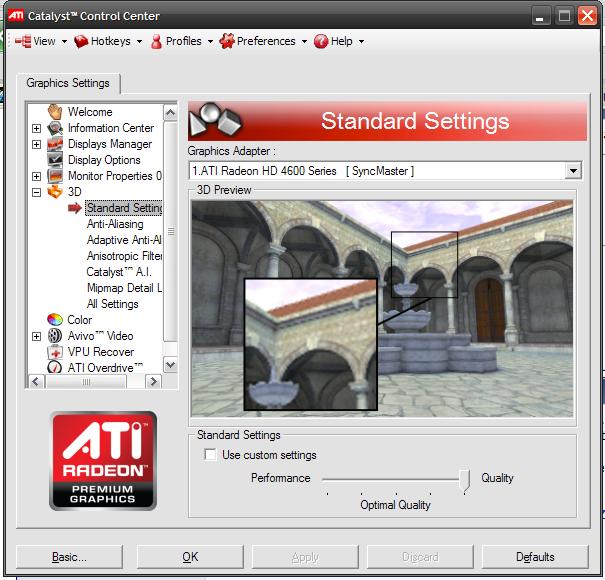Open the View menu dropdown arrow
Viewport: 605px width, 580px height.
coord(64,41)
